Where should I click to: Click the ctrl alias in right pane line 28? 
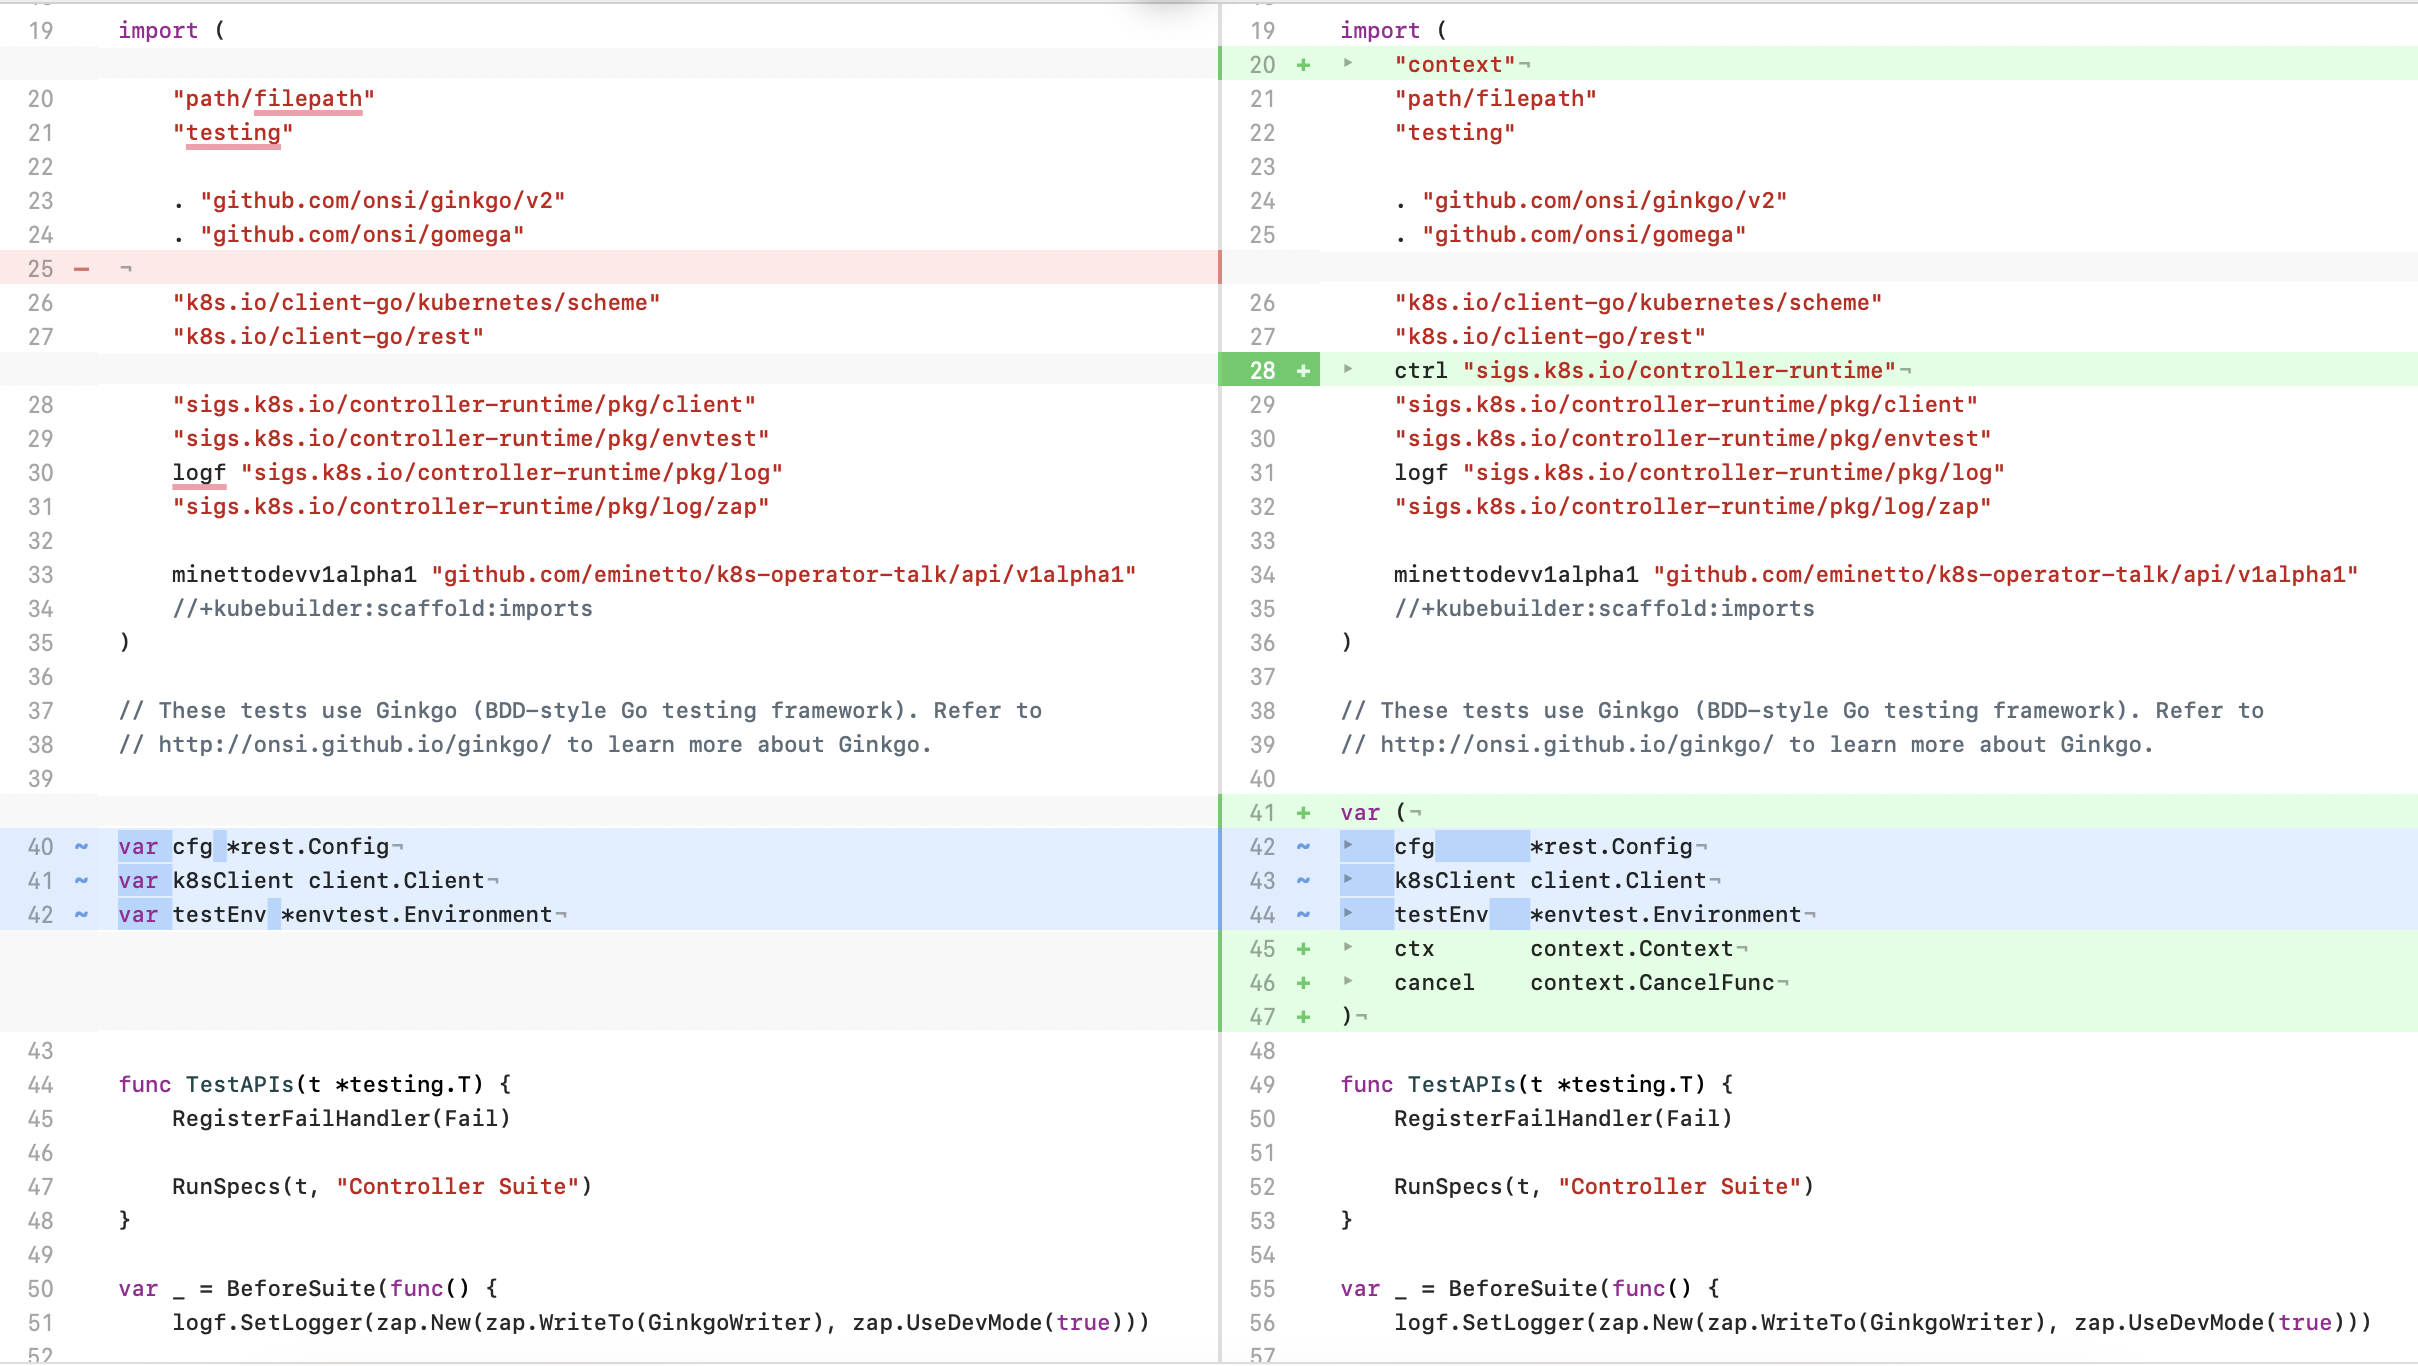(x=1421, y=371)
